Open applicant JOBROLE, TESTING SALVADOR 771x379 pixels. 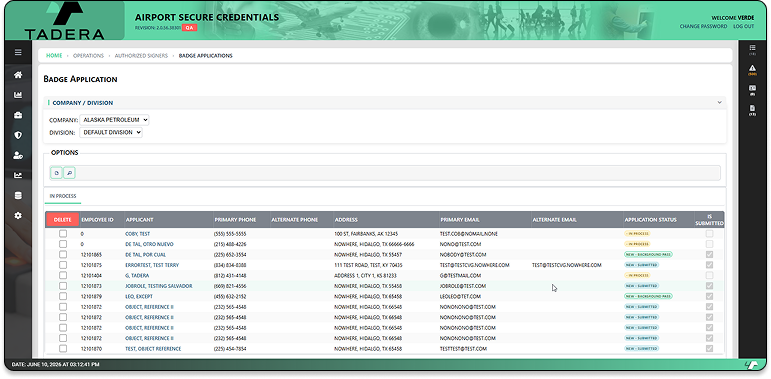159,286
